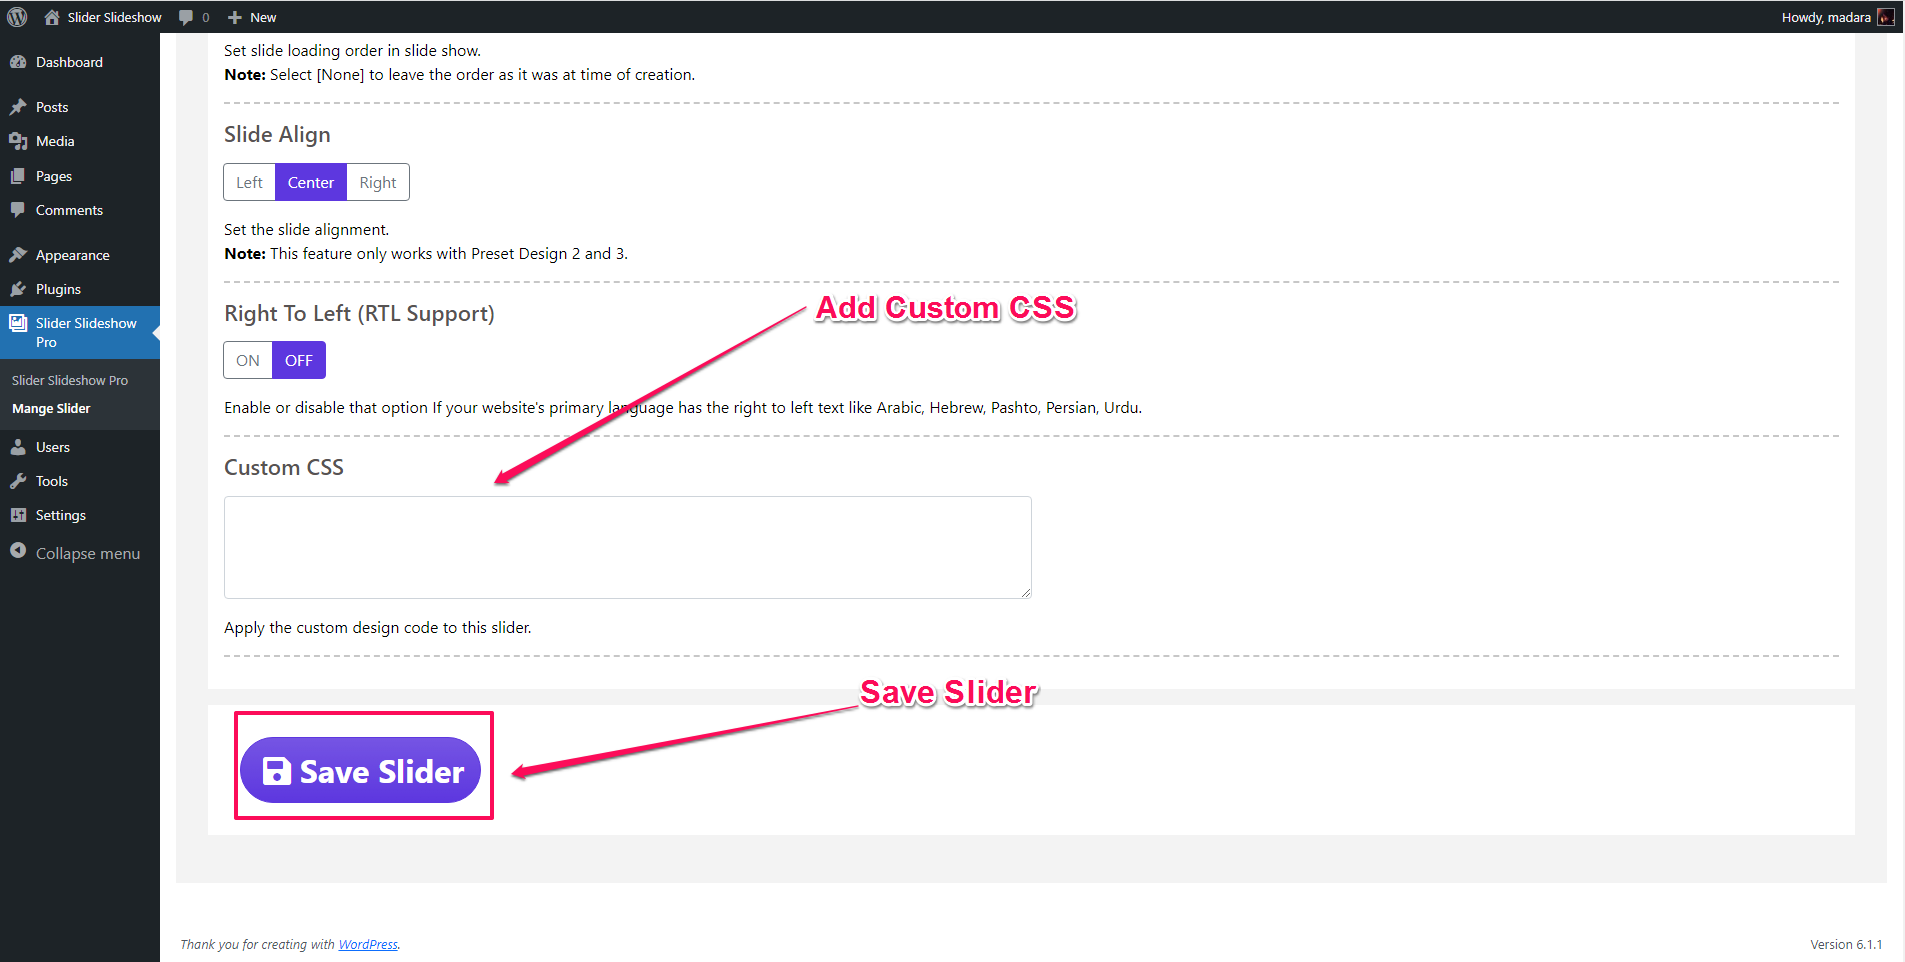Go to Media menu item
The width and height of the screenshot is (1905, 962).
pos(80,141)
